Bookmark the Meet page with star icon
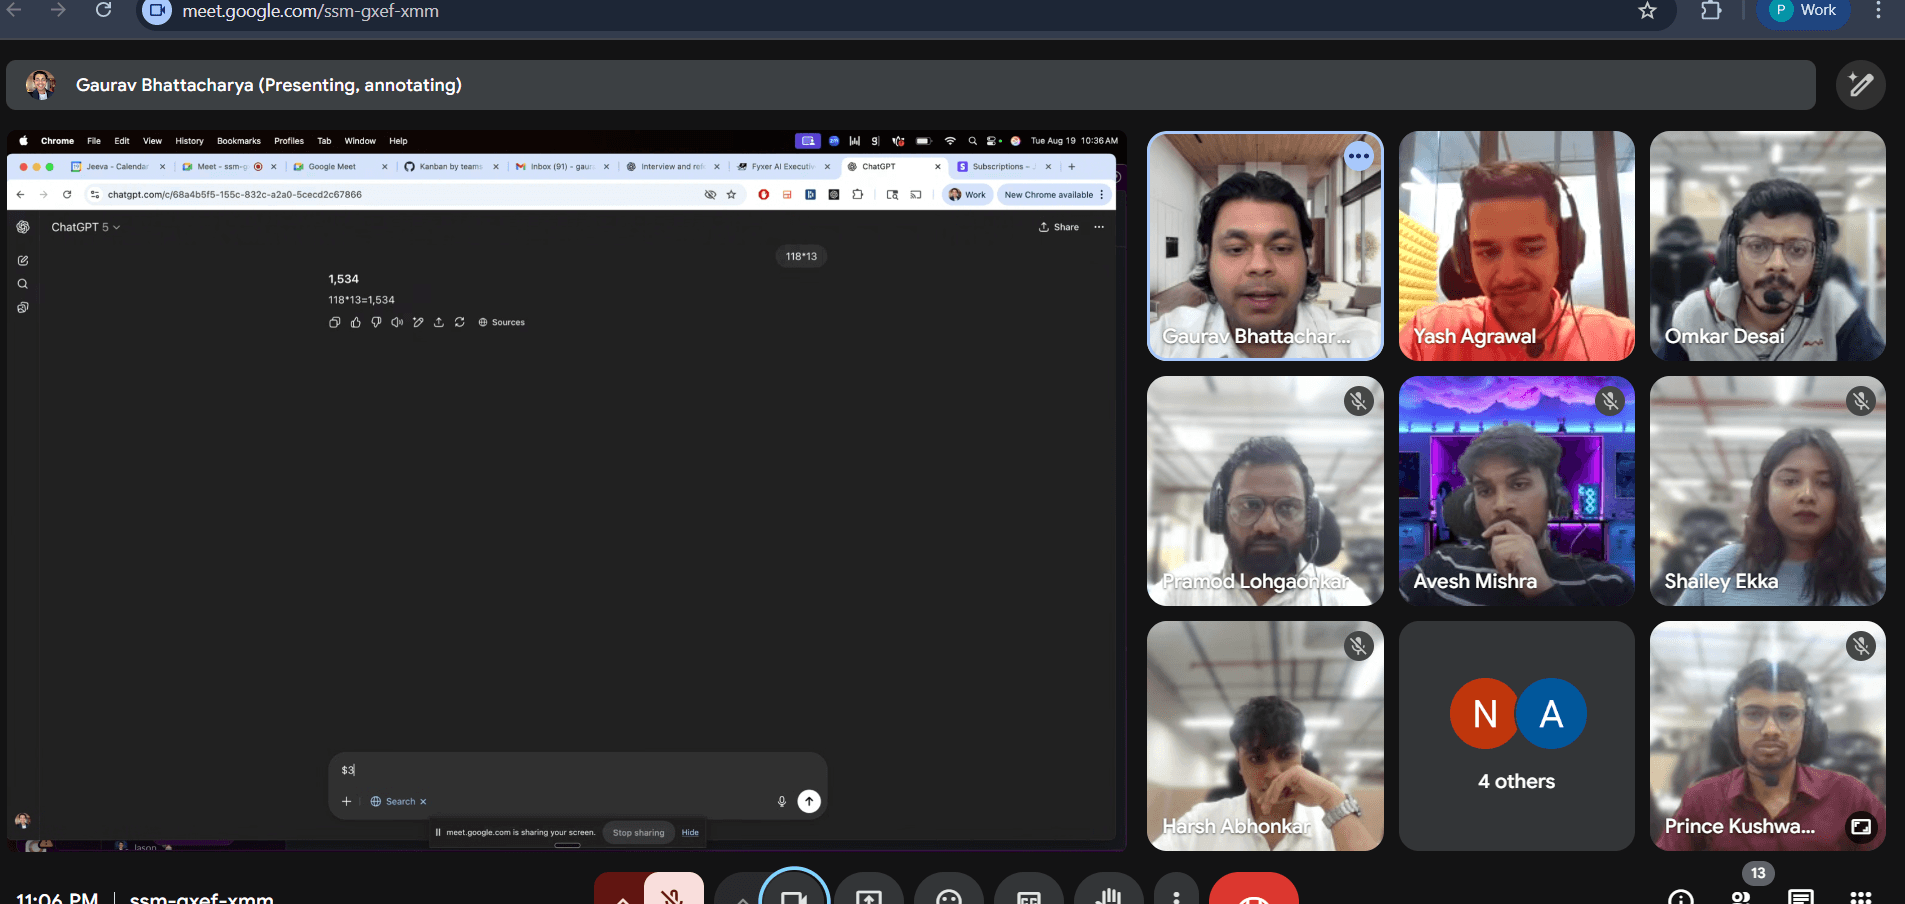 (1648, 11)
